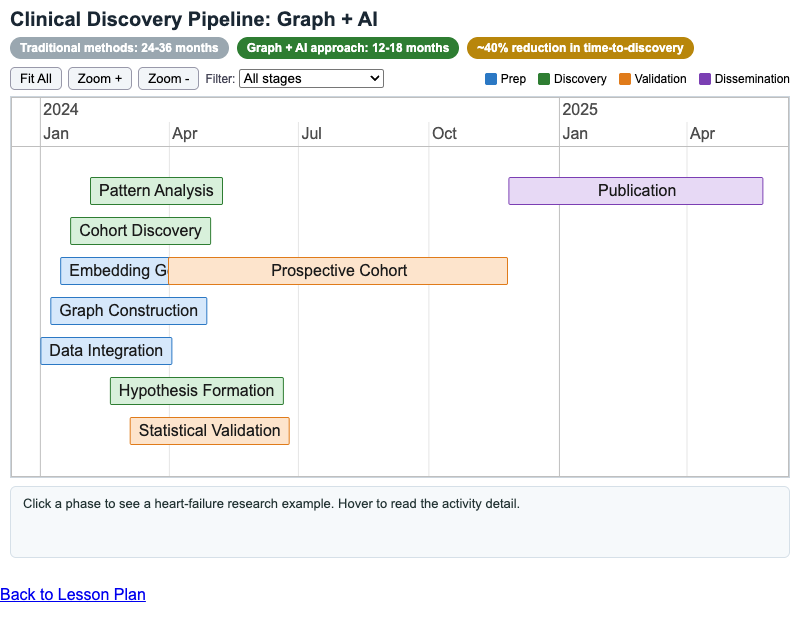
Task: Click the Oct month label on timeline
Action: pos(444,134)
